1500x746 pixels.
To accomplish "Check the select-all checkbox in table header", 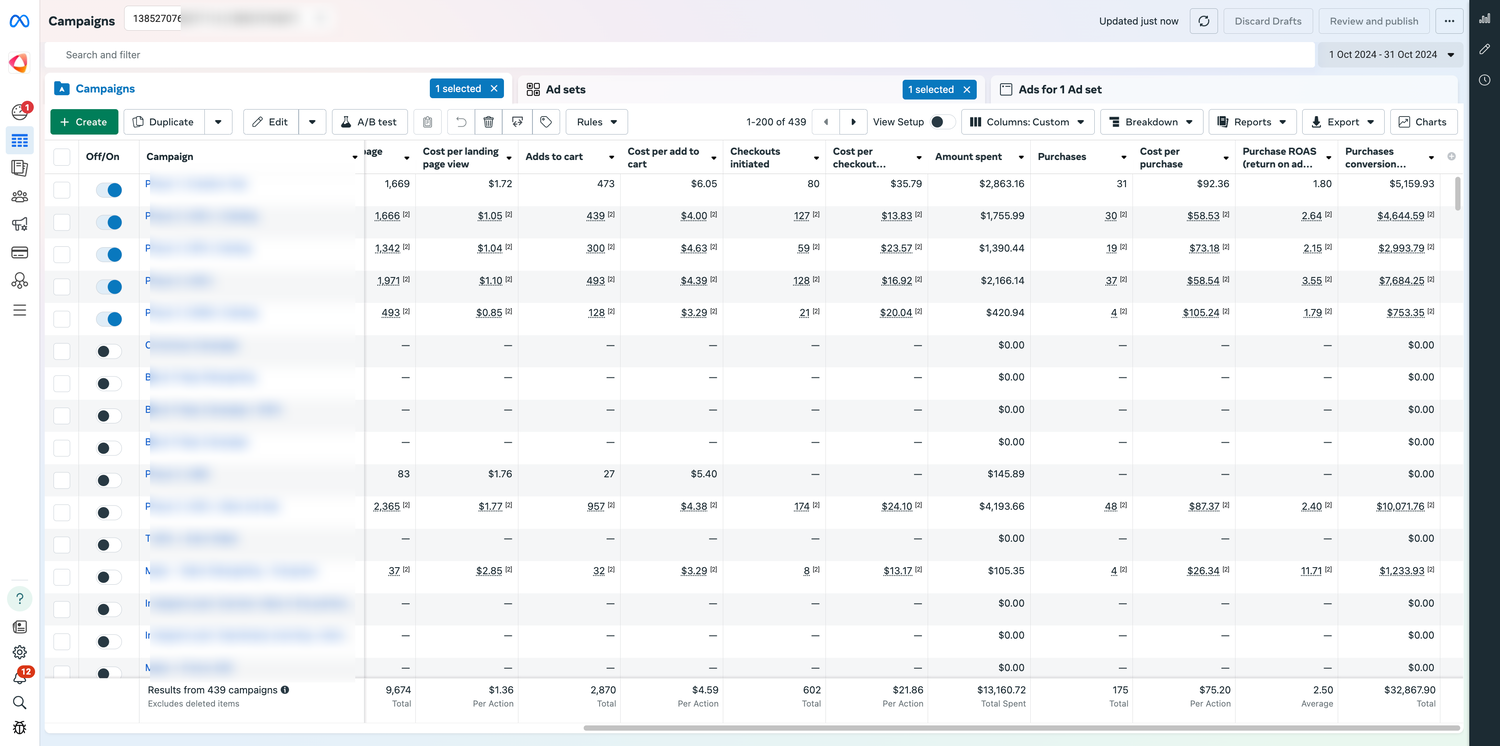I will pos(62,156).
